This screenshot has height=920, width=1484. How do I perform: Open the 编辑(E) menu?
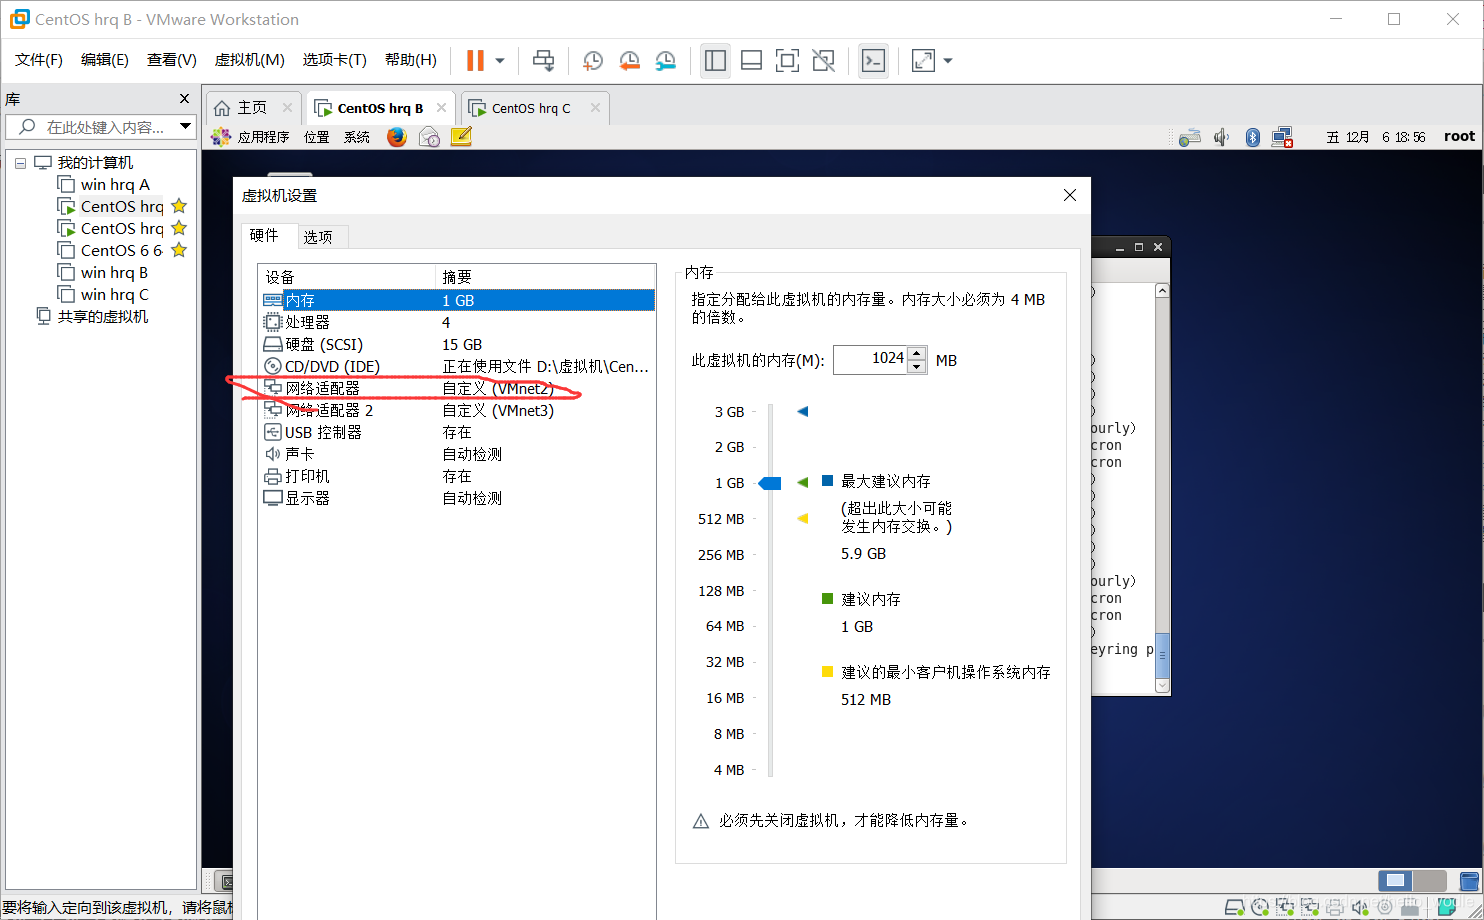(x=105, y=60)
